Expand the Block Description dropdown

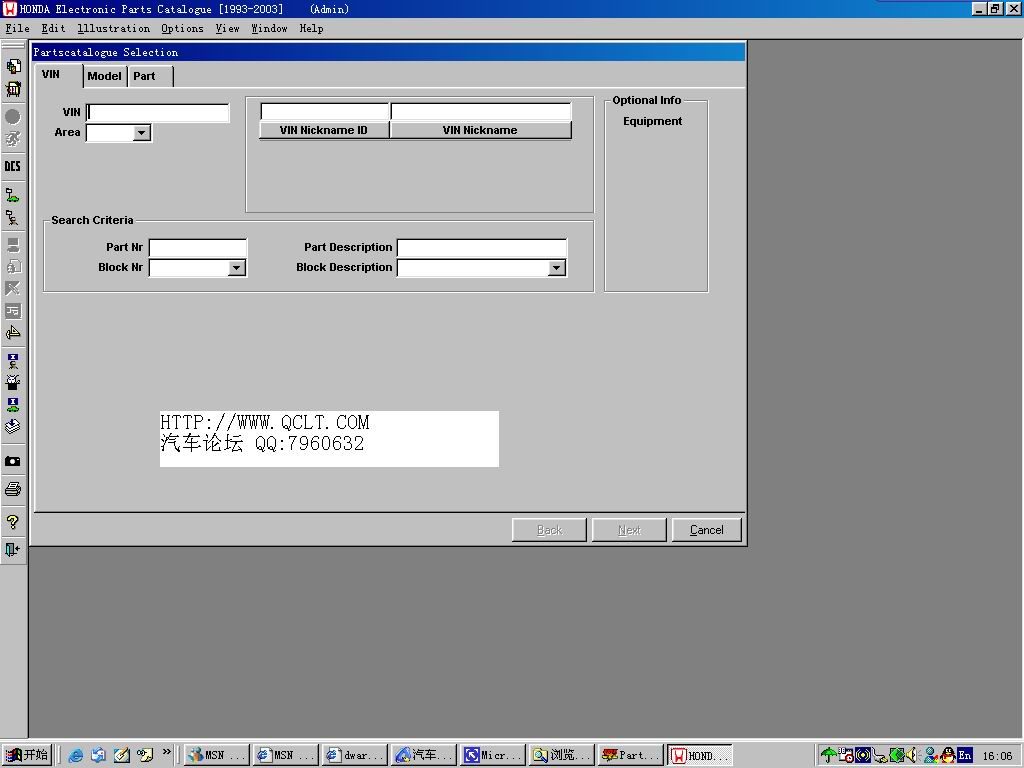556,268
